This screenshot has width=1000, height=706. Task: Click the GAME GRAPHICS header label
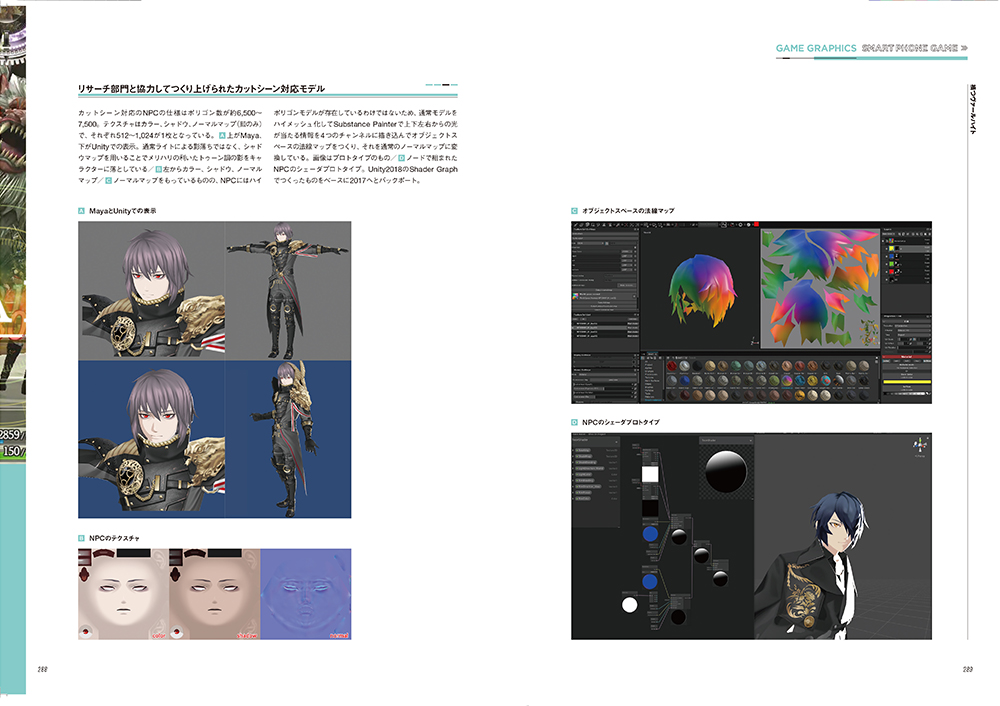coord(816,48)
